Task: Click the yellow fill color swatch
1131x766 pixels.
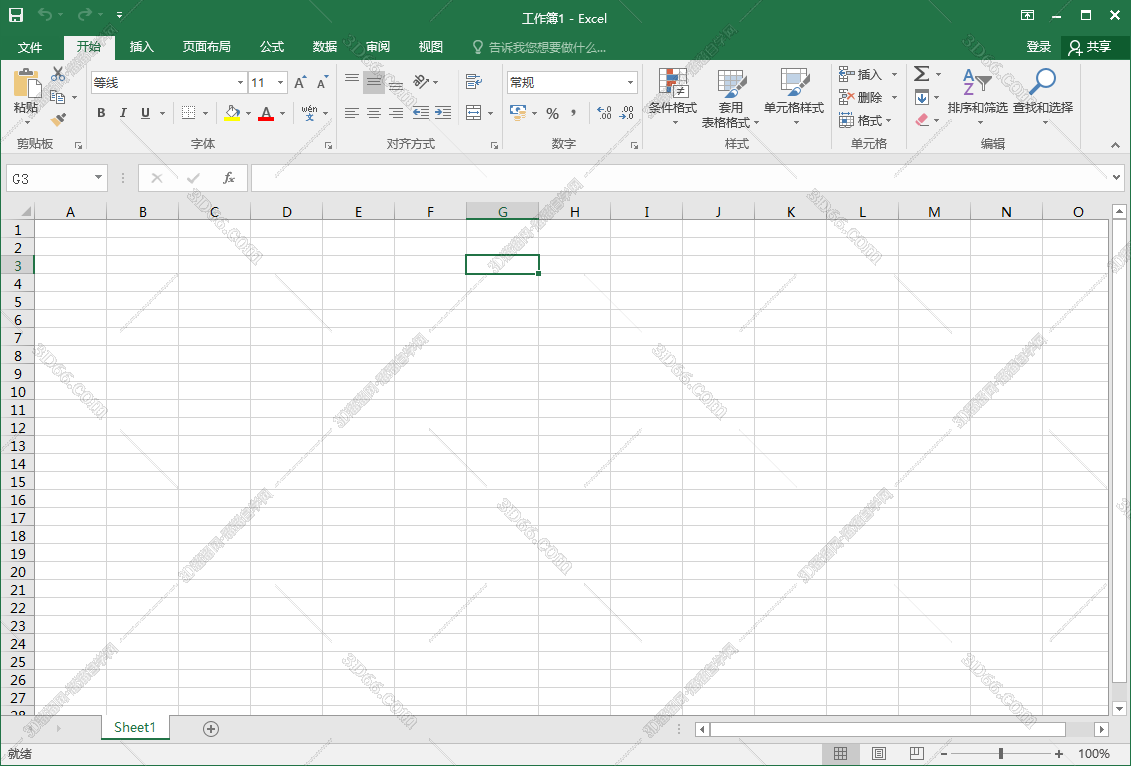Action: tap(232, 113)
